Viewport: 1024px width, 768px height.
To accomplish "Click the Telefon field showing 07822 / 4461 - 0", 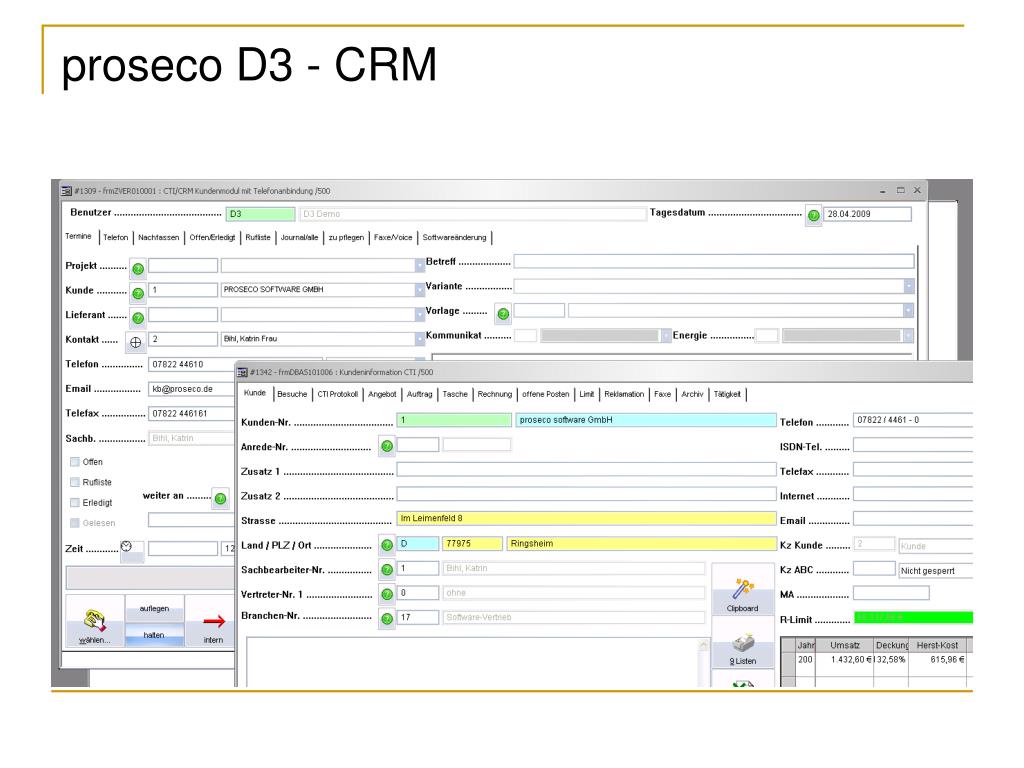I will (913, 420).
